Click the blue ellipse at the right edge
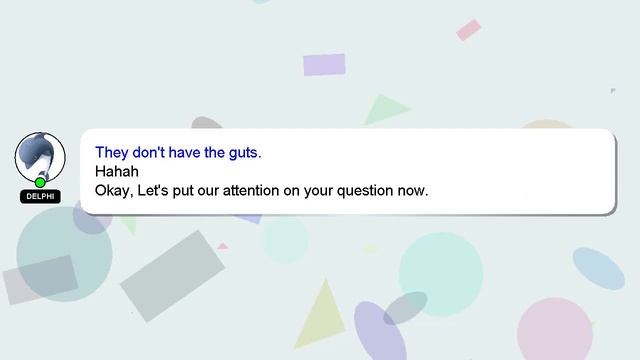 (x=598, y=269)
